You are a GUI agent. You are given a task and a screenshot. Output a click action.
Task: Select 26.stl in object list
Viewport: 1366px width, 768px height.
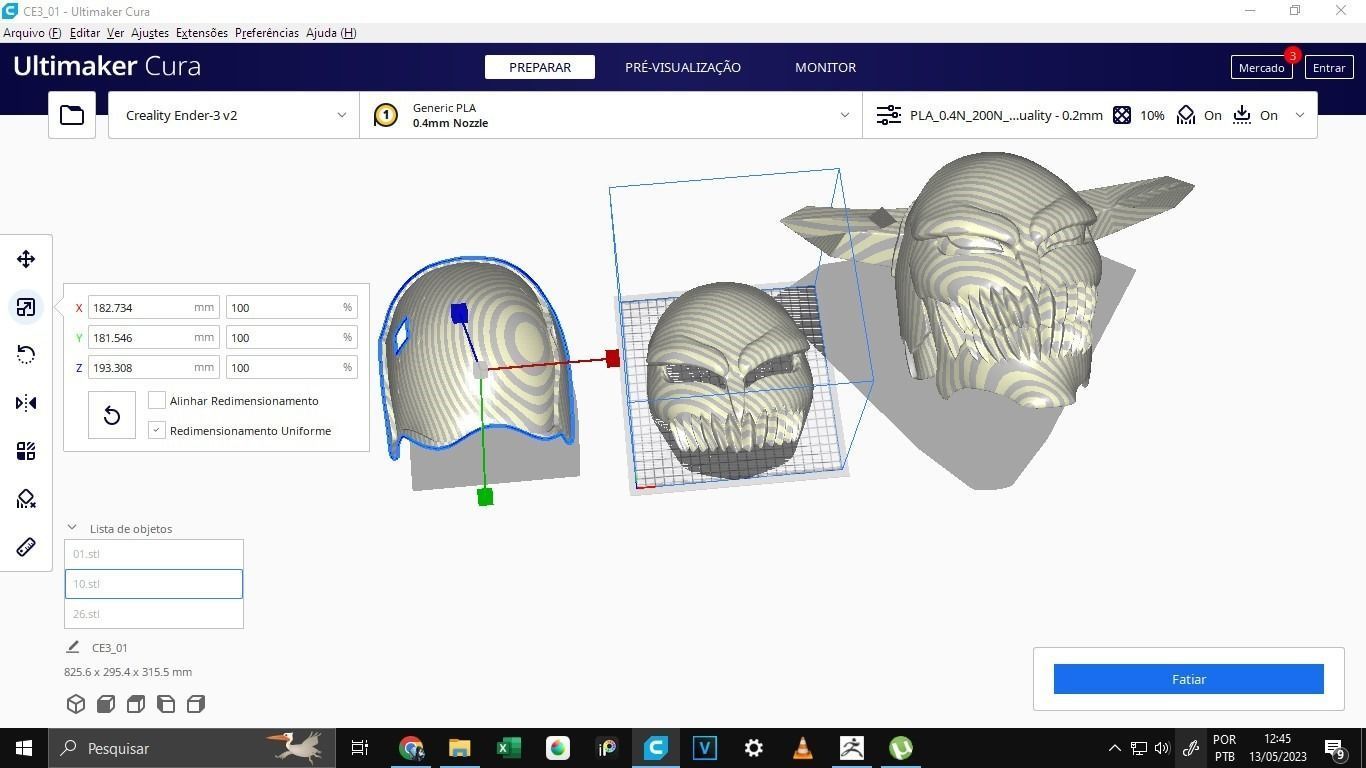tap(154, 614)
